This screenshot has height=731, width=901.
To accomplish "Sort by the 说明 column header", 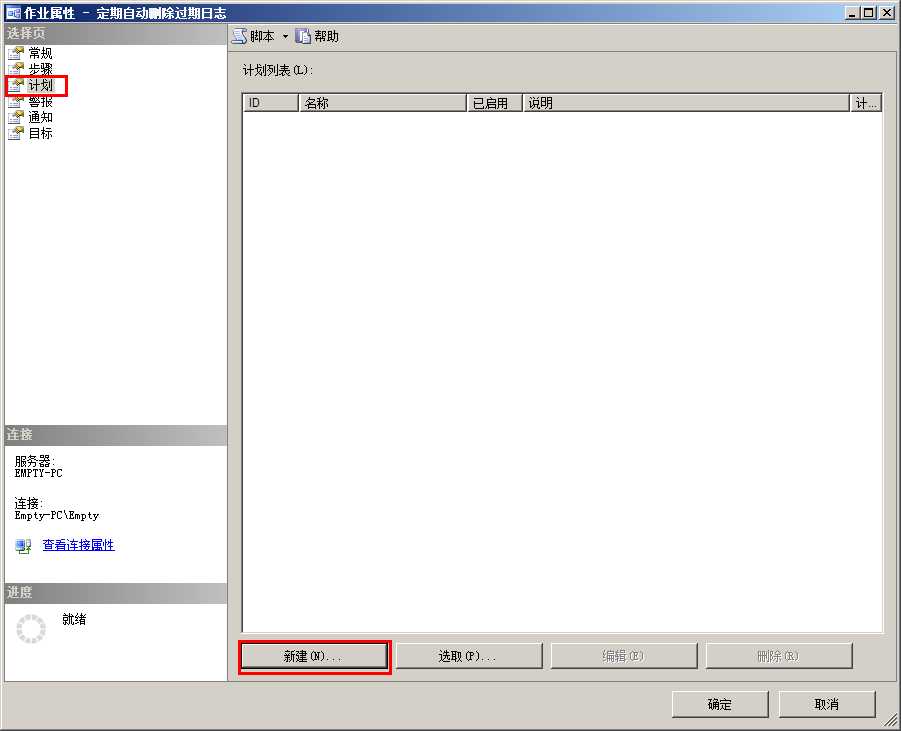I will click(686, 103).
